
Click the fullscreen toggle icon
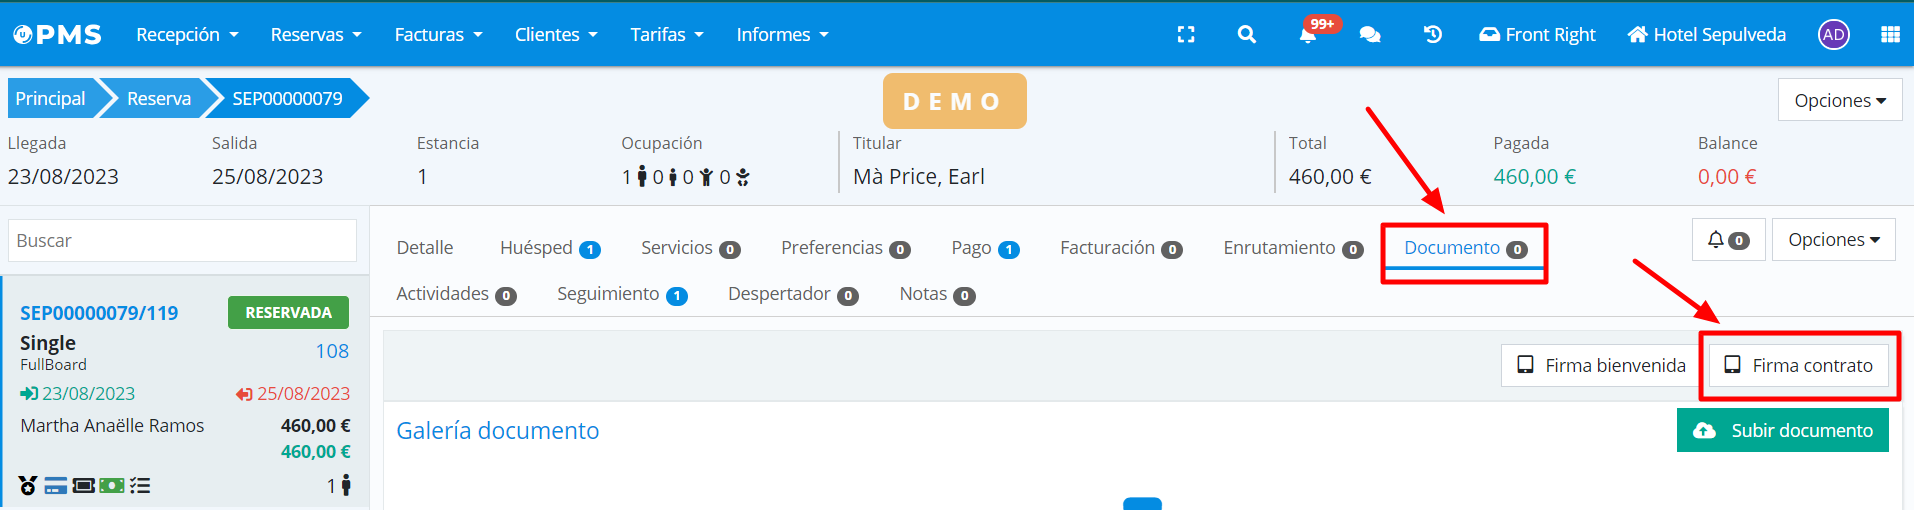[x=1186, y=35]
